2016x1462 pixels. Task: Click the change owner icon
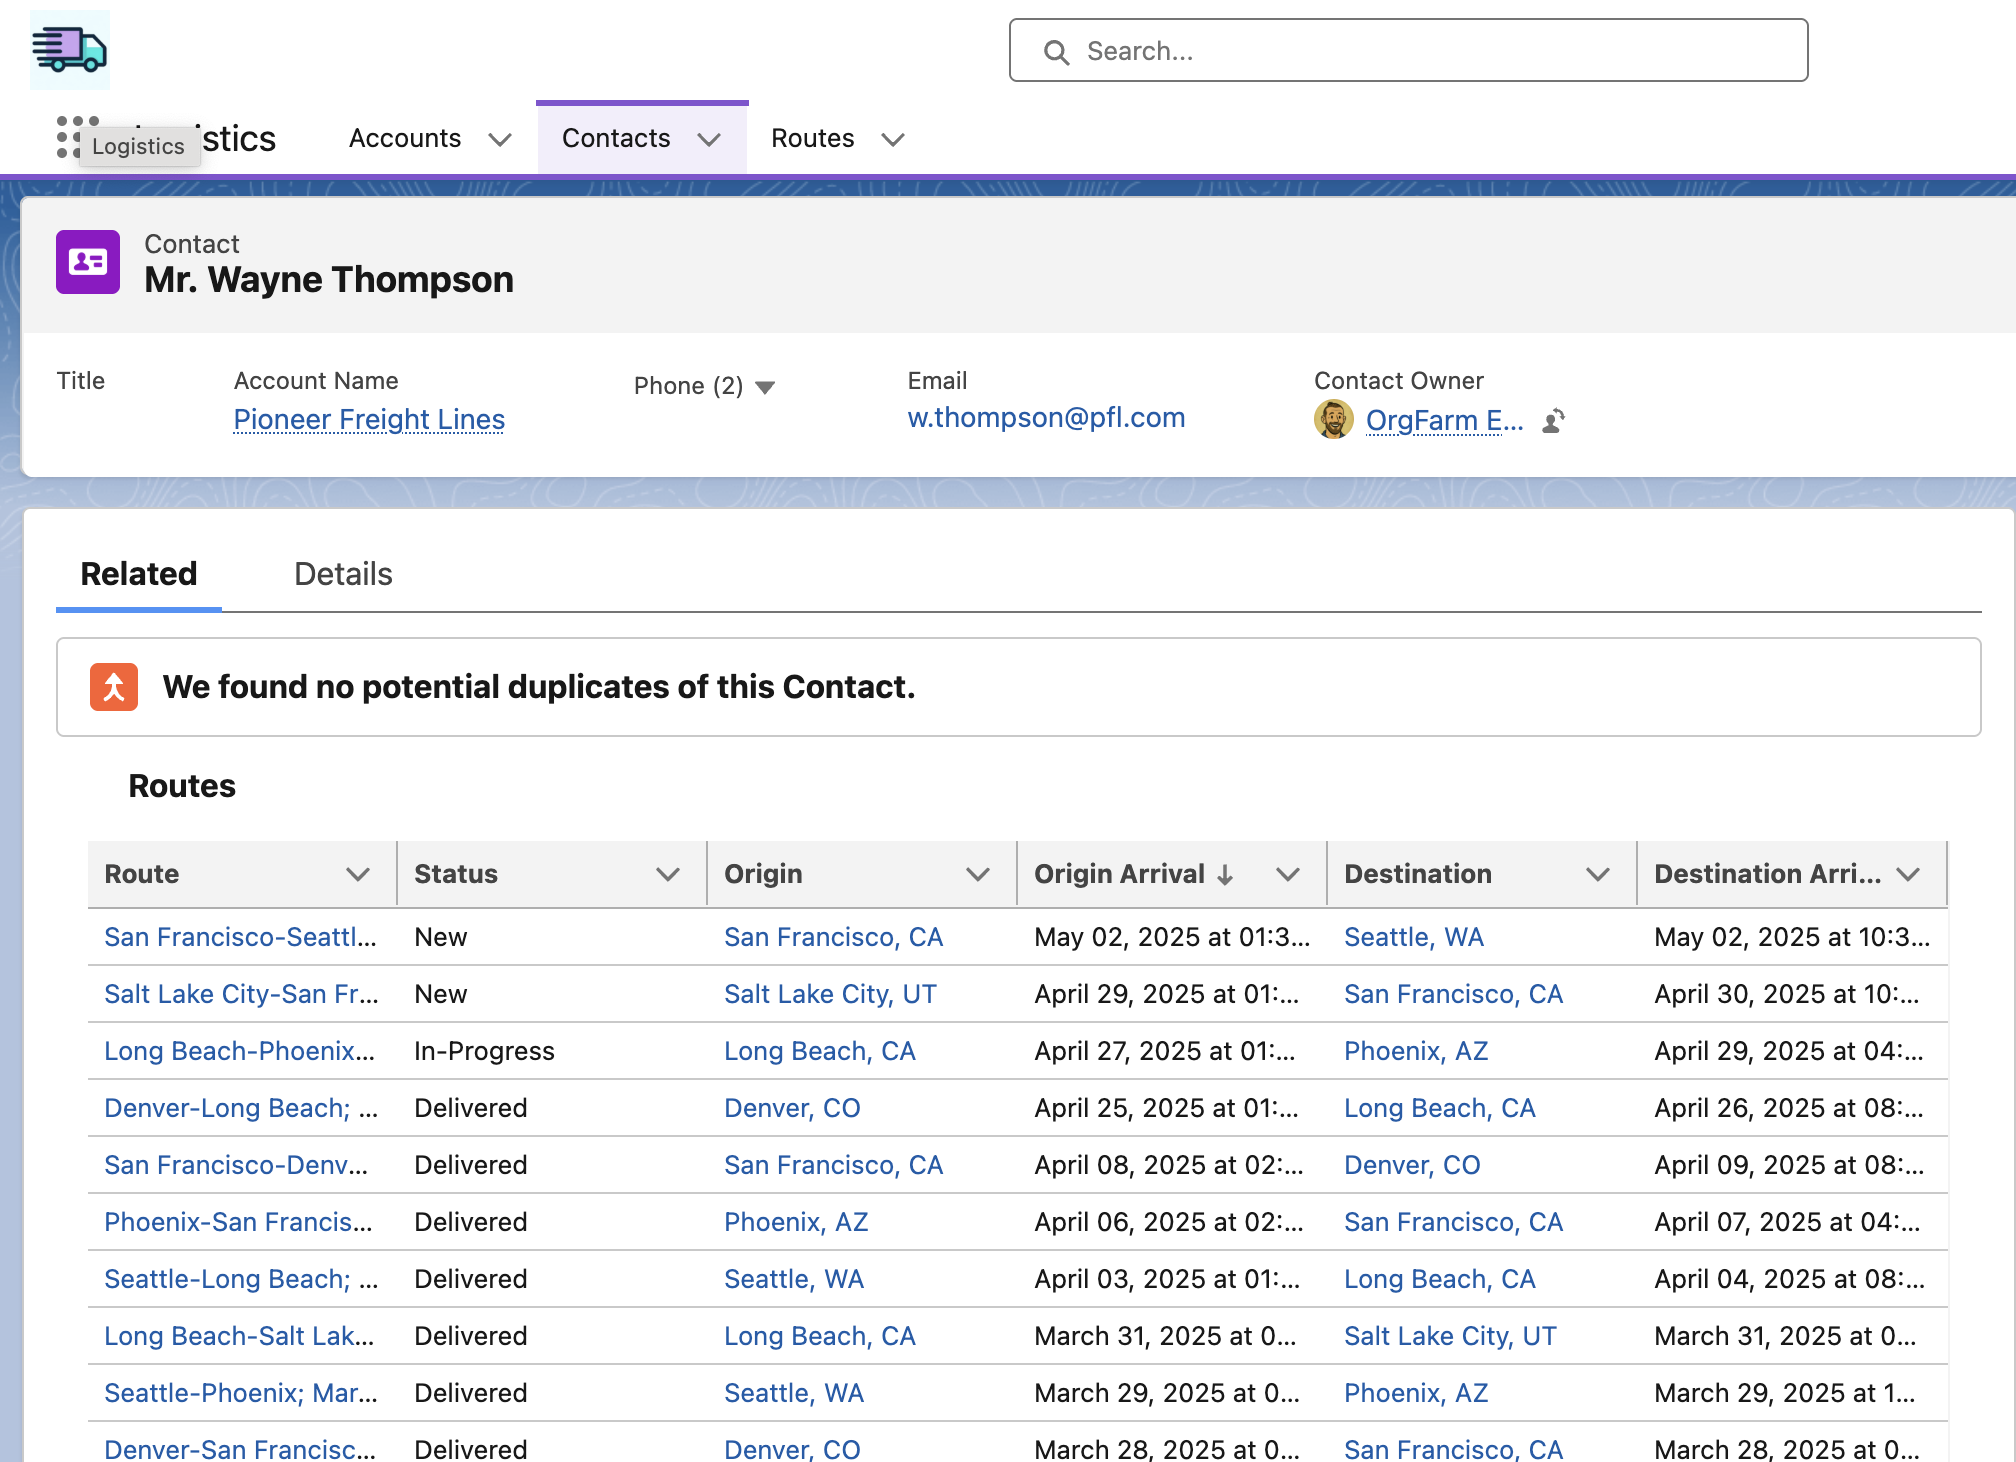(x=1553, y=421)
